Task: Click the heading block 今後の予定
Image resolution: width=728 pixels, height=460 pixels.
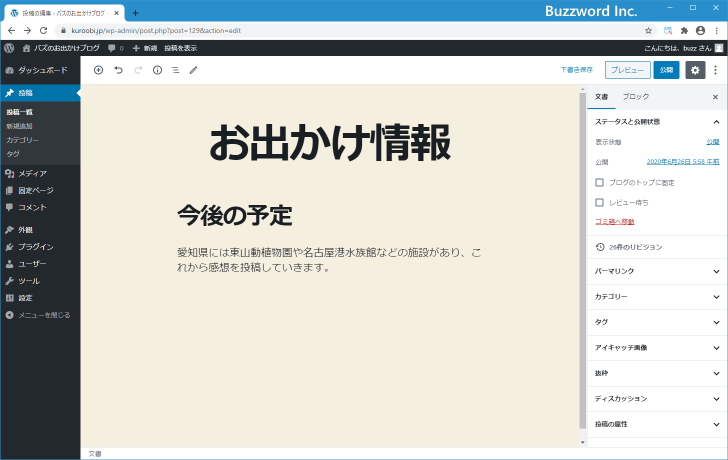Action: coord(234,215)
